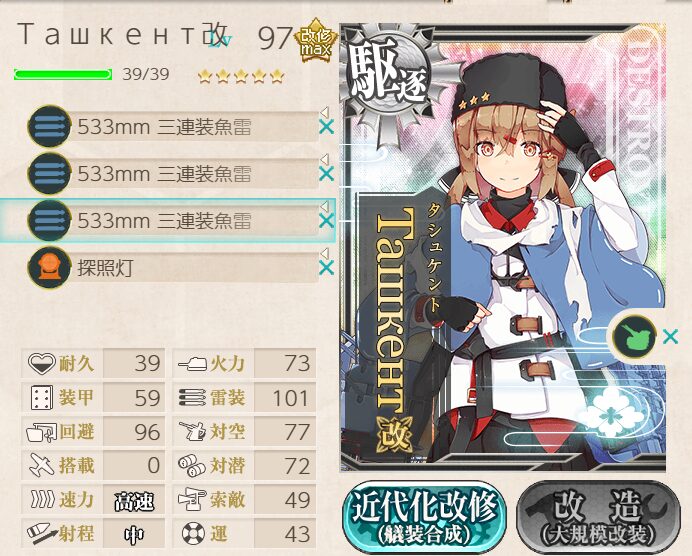
Task: Open 改造 remodel button
Action: [x=599, y=517]
